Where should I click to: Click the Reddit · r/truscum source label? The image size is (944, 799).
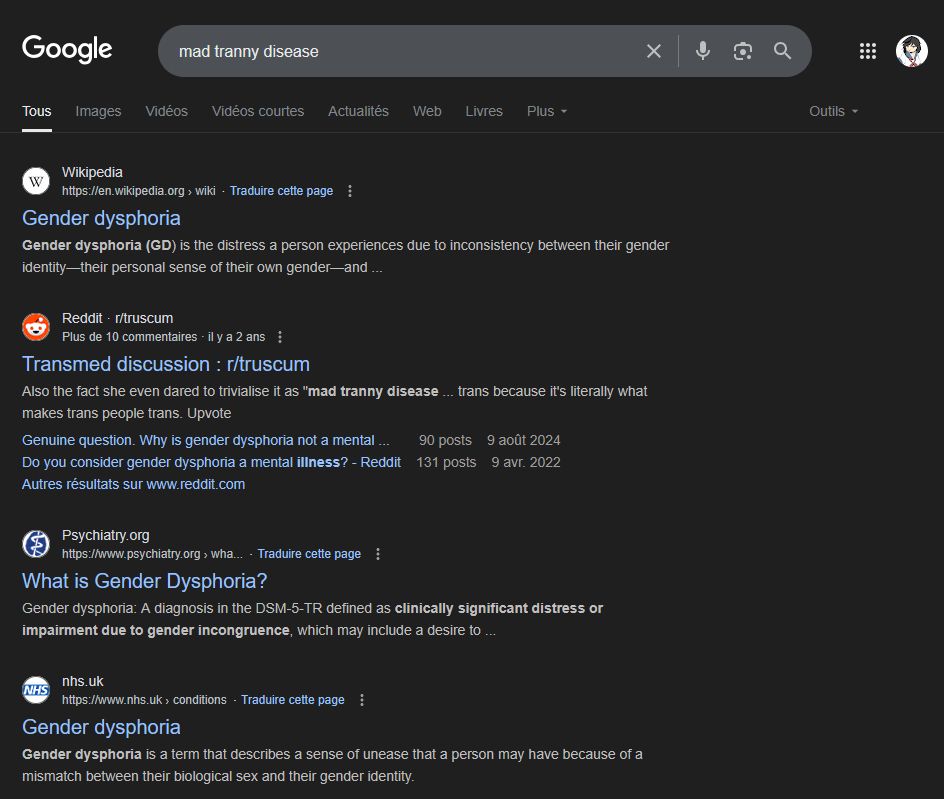pyautogui.click(x=117, y=318)
